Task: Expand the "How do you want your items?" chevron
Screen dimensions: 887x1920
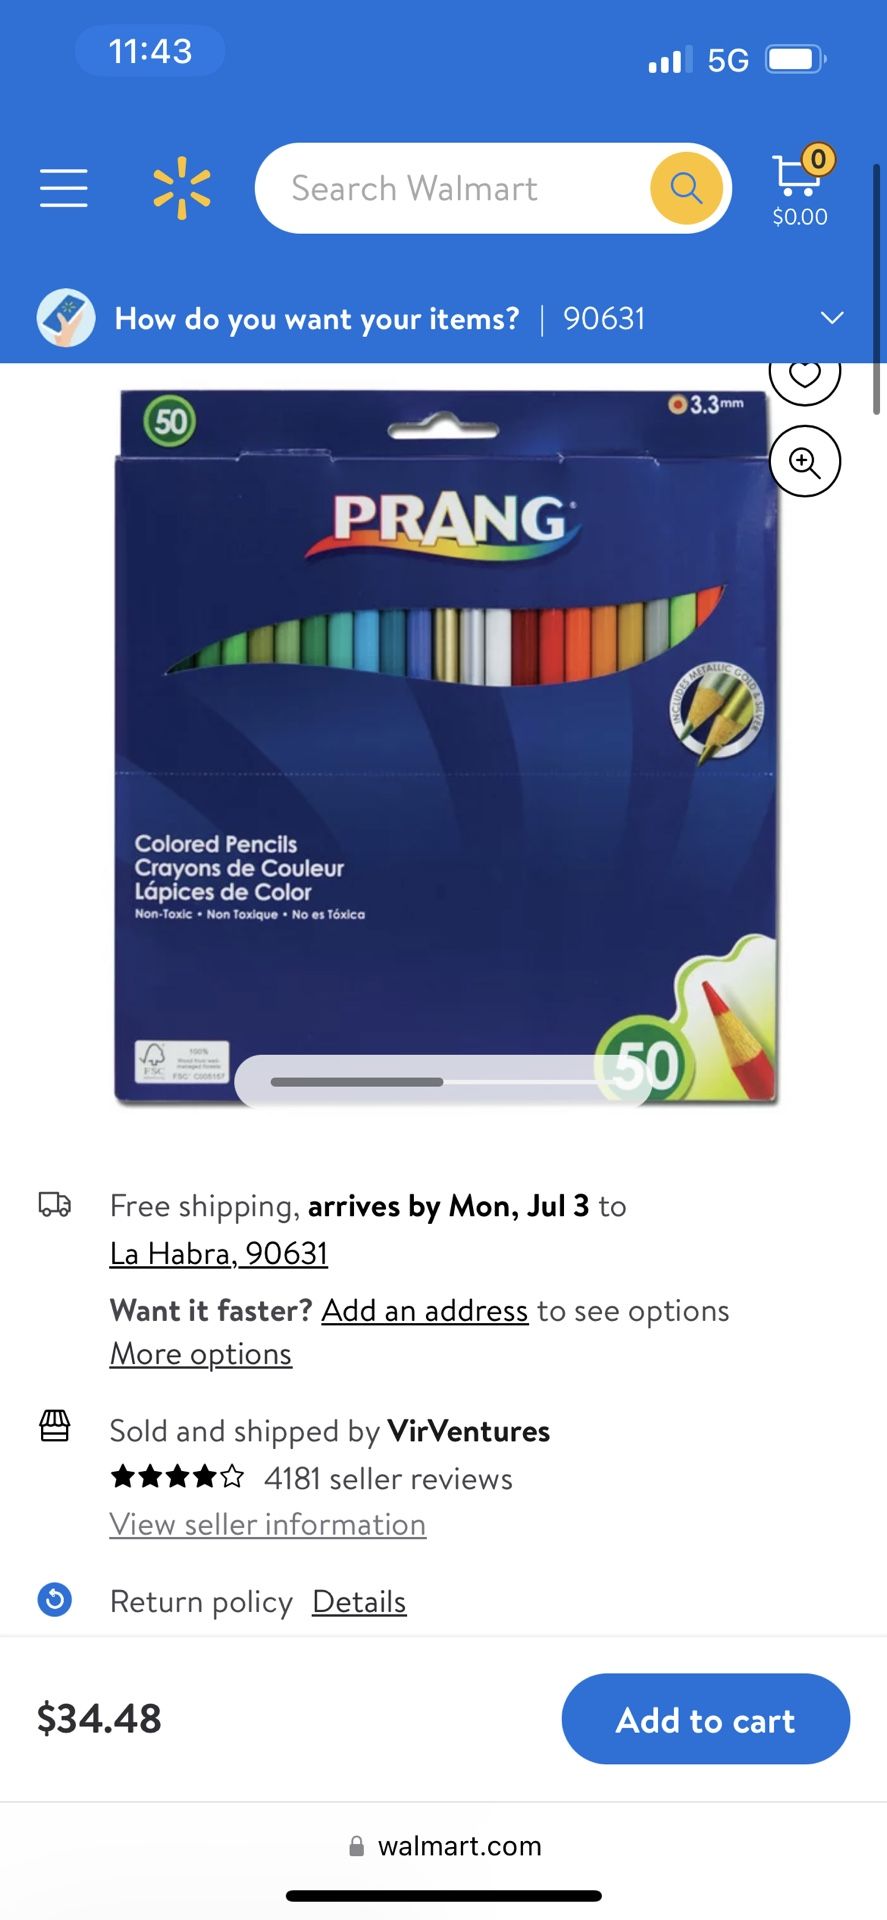Action: click(832, 318)
